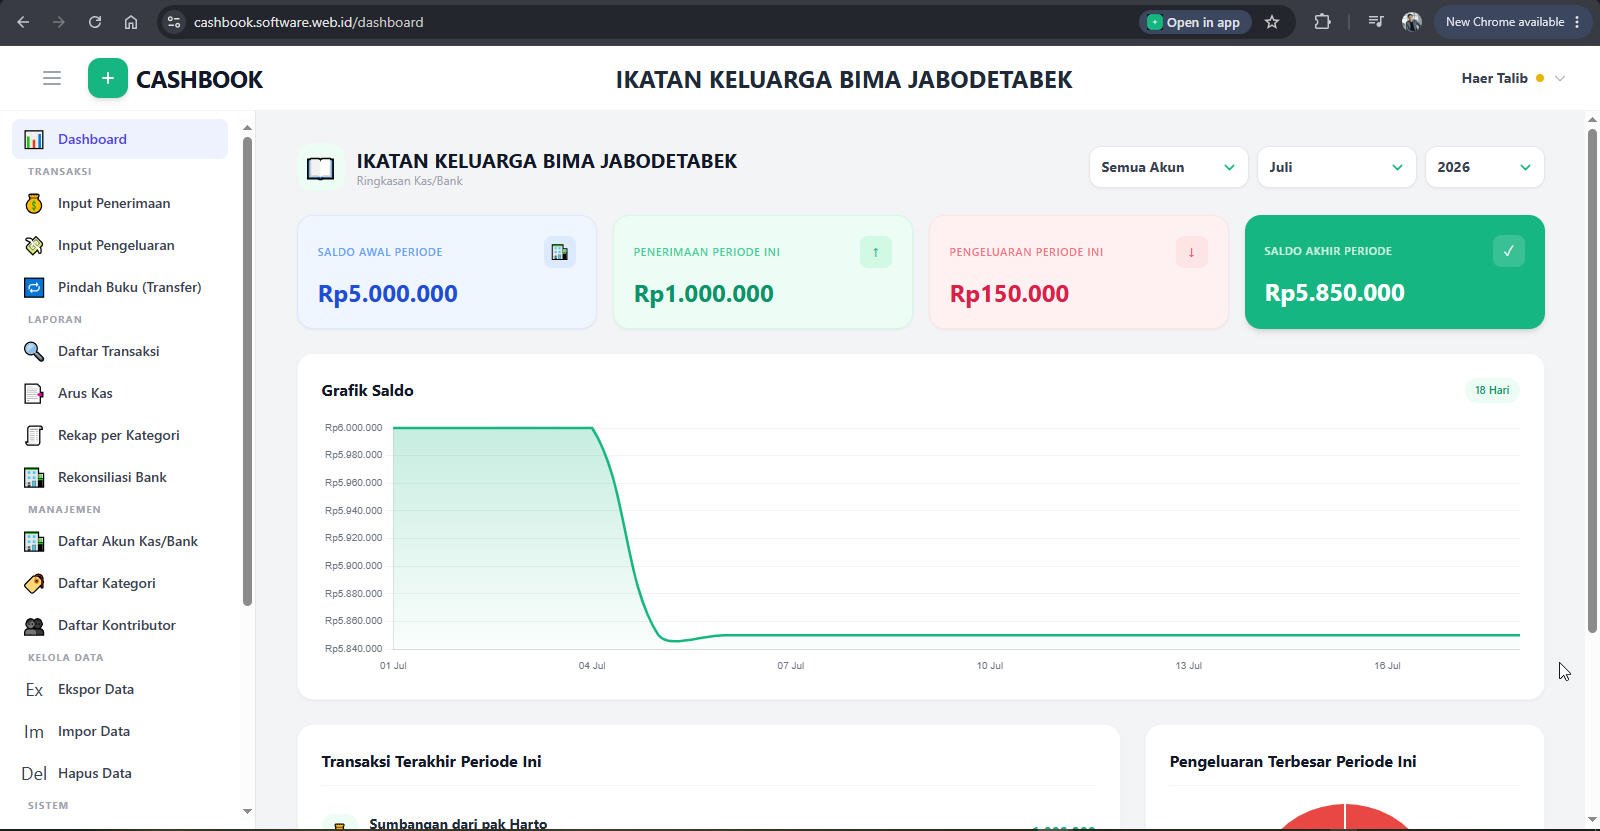Open the Chrome profile avatar
1600x831 pixels.
point(1412,22)
